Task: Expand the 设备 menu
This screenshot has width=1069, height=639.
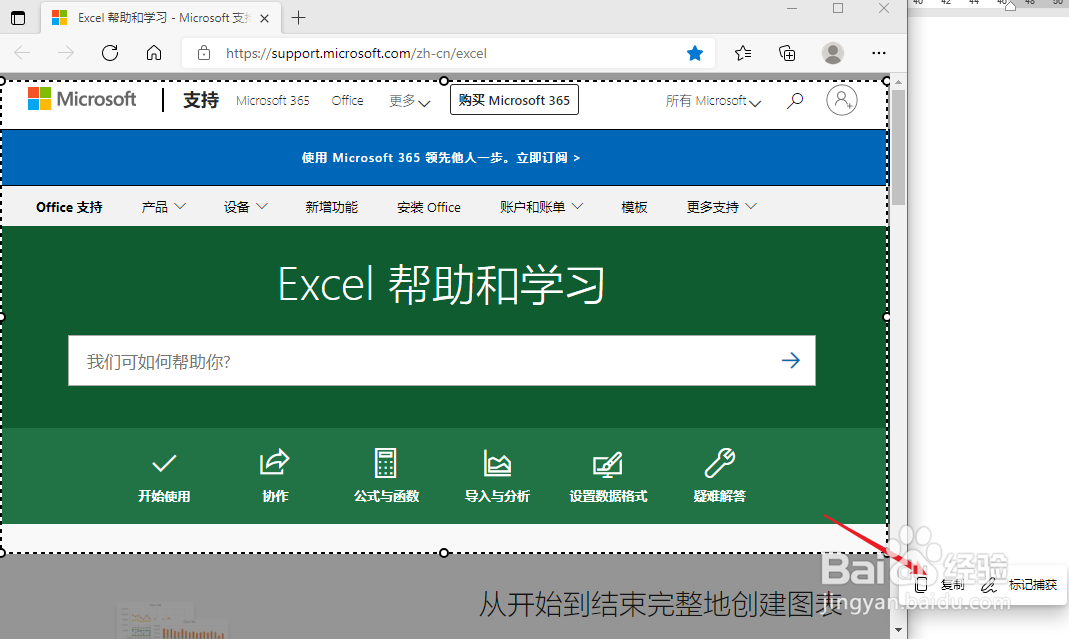Action: click(x=245, y=207)
